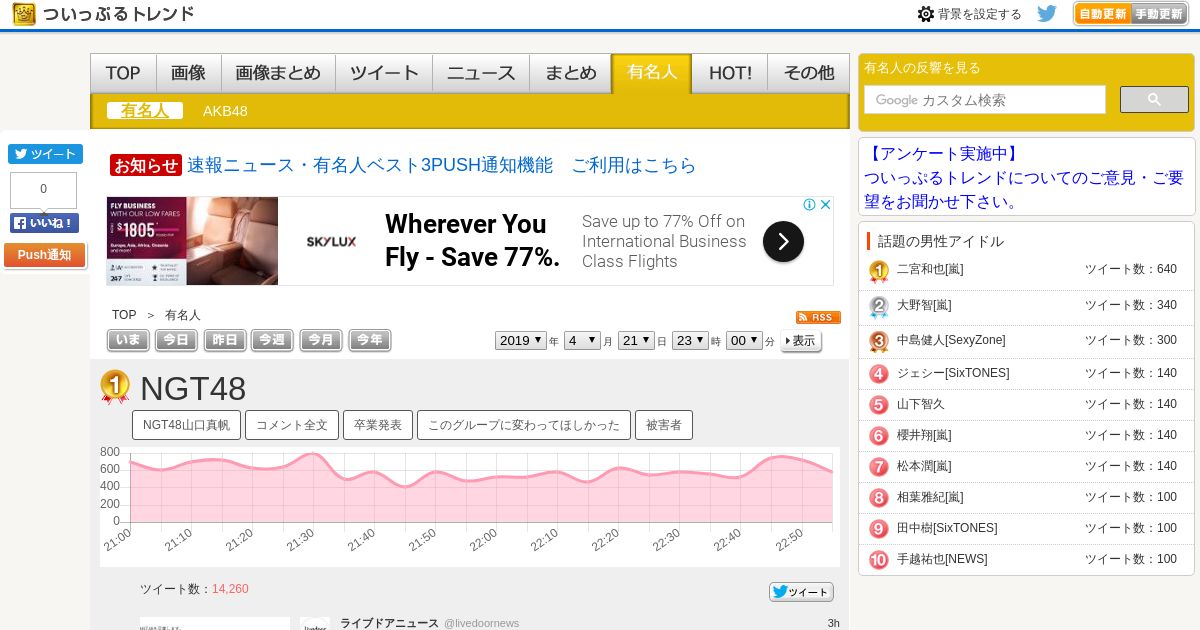The height and width of the screenshot is (630, 1200).
Task: Click the このグループに変わってほしかった tag
Action: coord(524,425)
